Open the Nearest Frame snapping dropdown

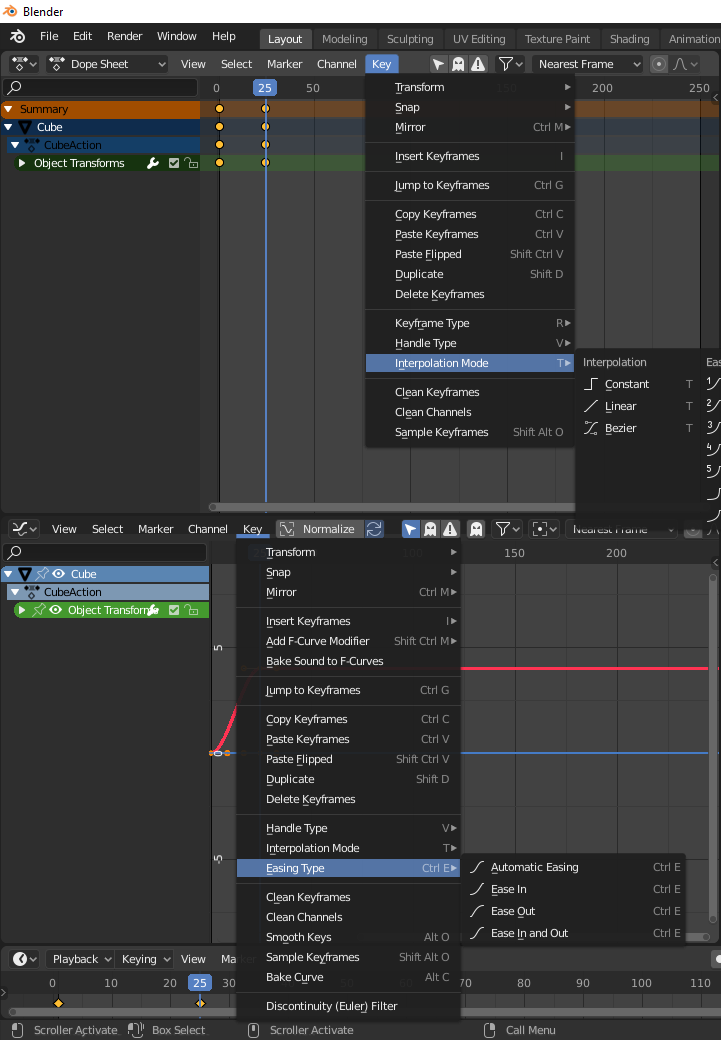click(588, 64)
